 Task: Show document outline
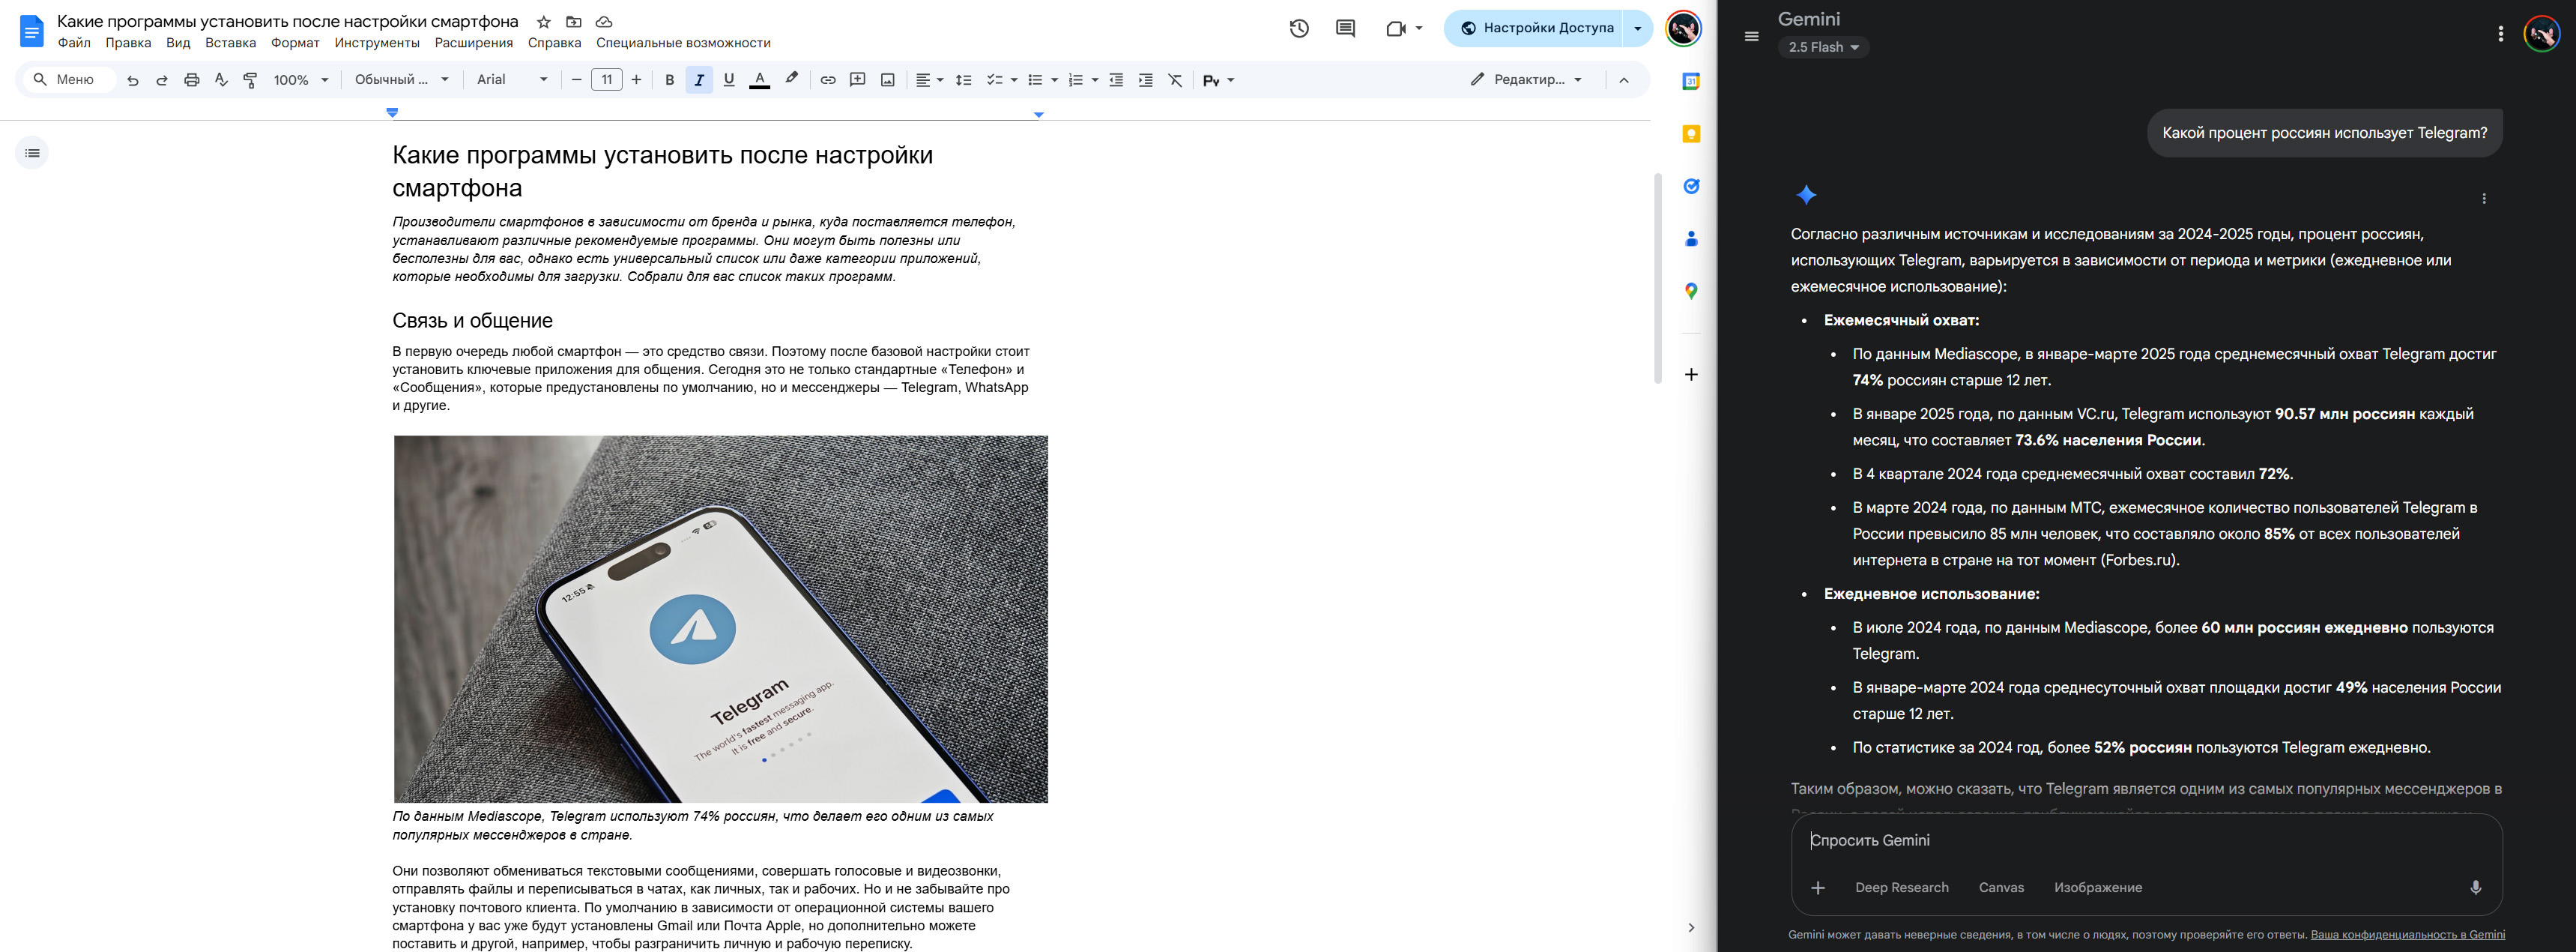pos(33,153)
